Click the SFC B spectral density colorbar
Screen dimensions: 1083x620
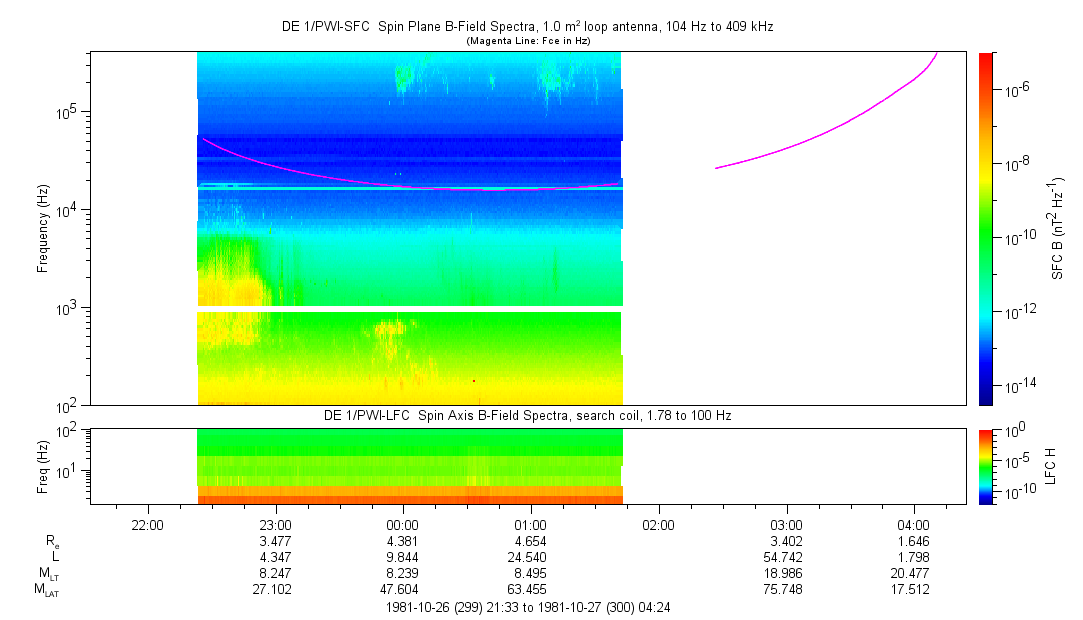[x=986, y=228]
